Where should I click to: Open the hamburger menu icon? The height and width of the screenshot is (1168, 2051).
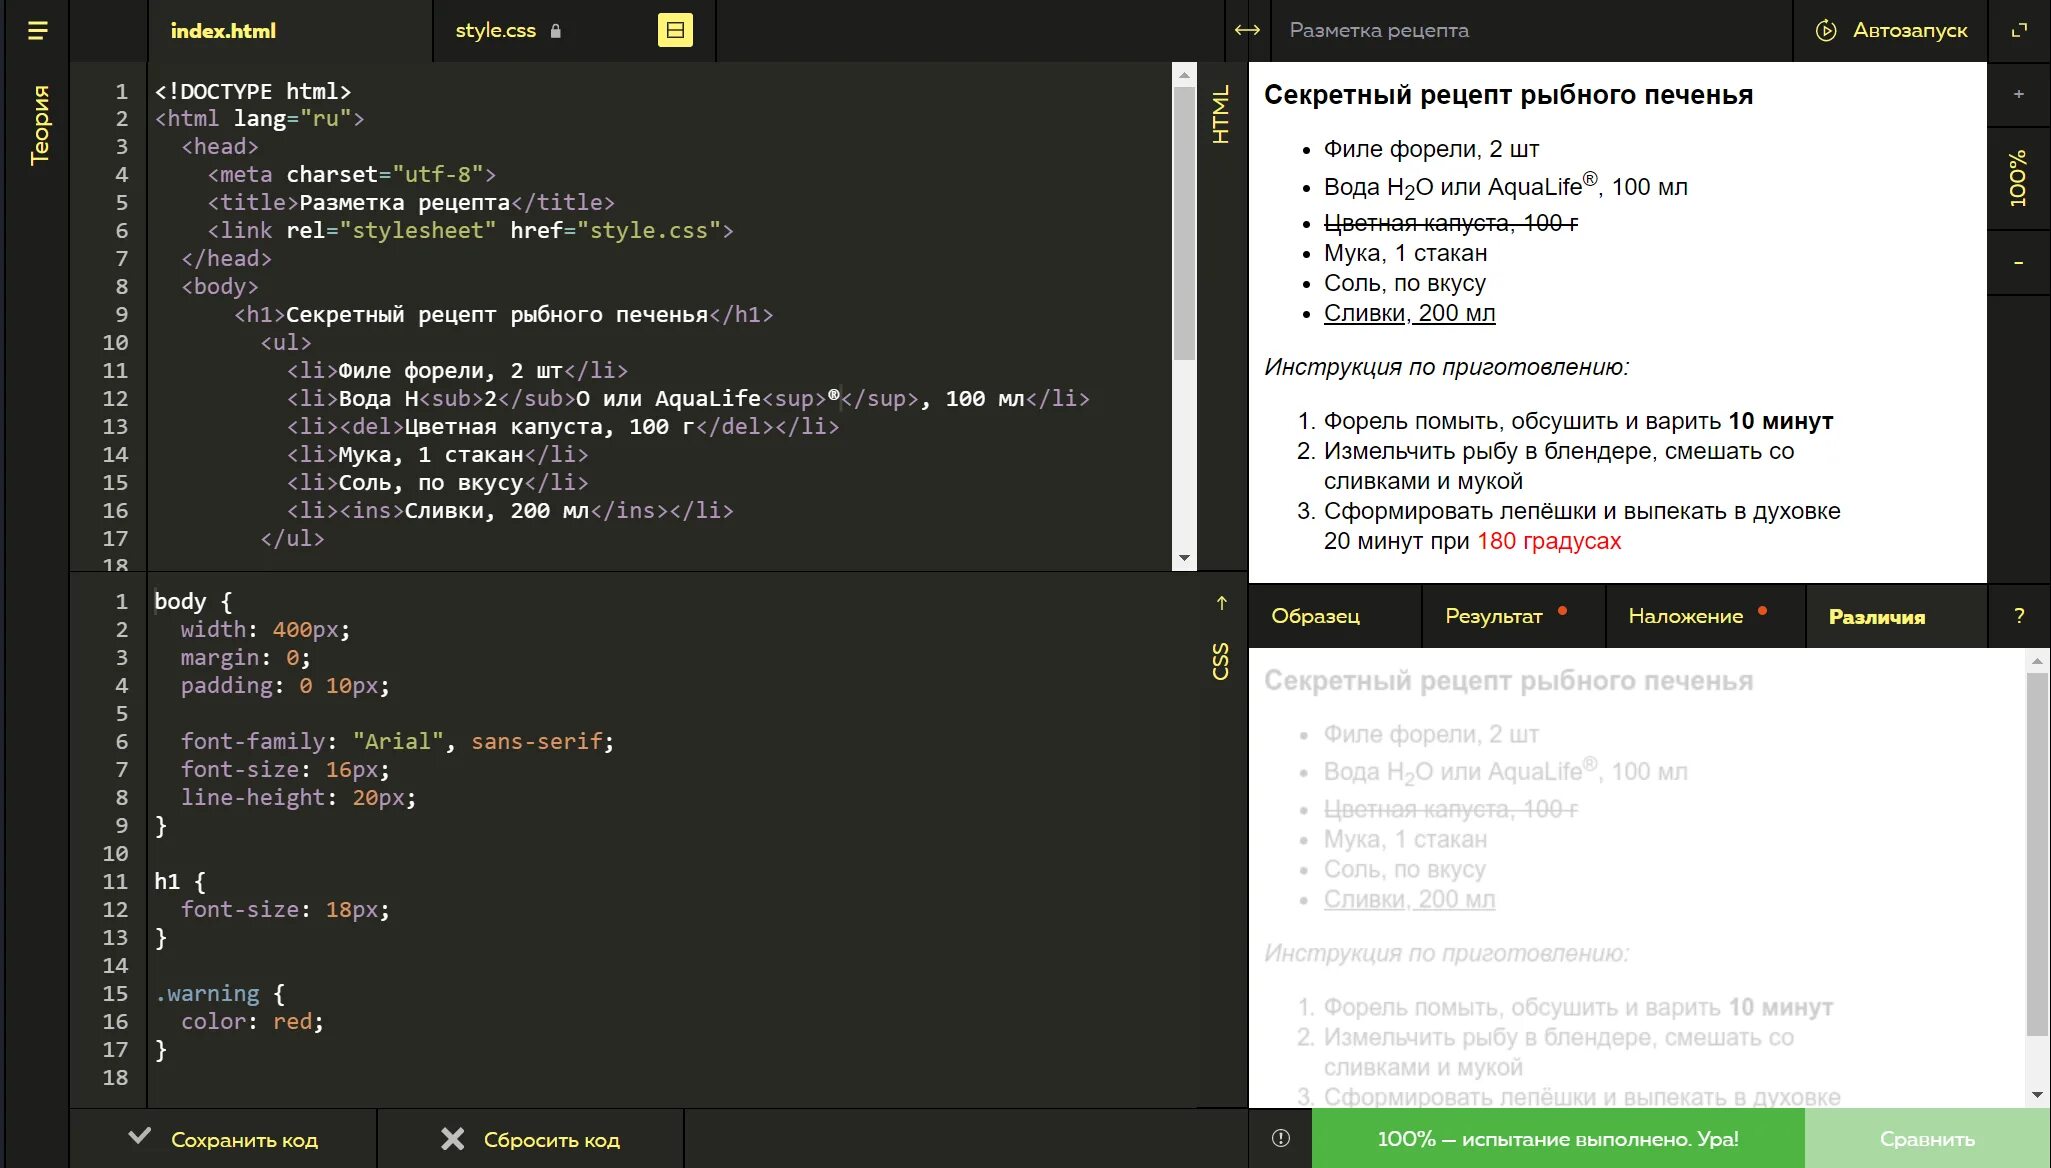pyautogui.click(x=37, y=31)
